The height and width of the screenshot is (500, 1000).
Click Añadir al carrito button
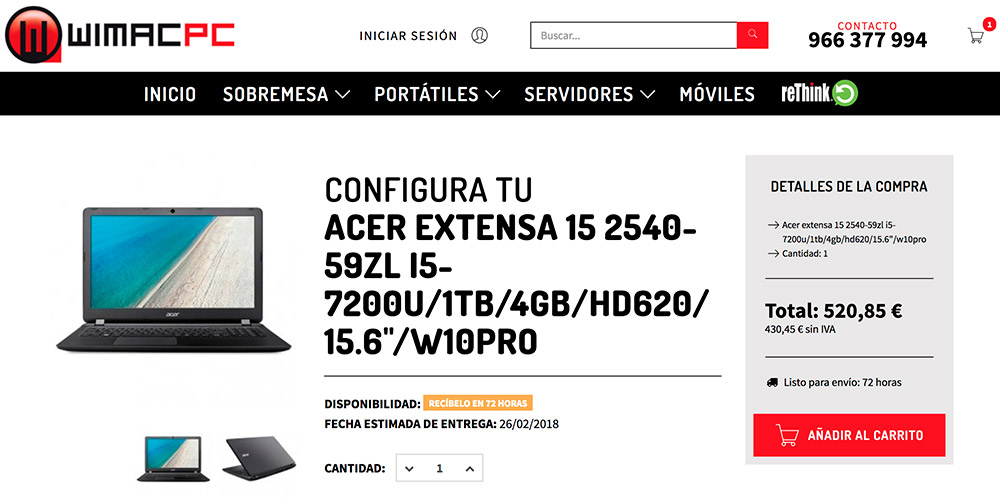click(x=849, y=435)
